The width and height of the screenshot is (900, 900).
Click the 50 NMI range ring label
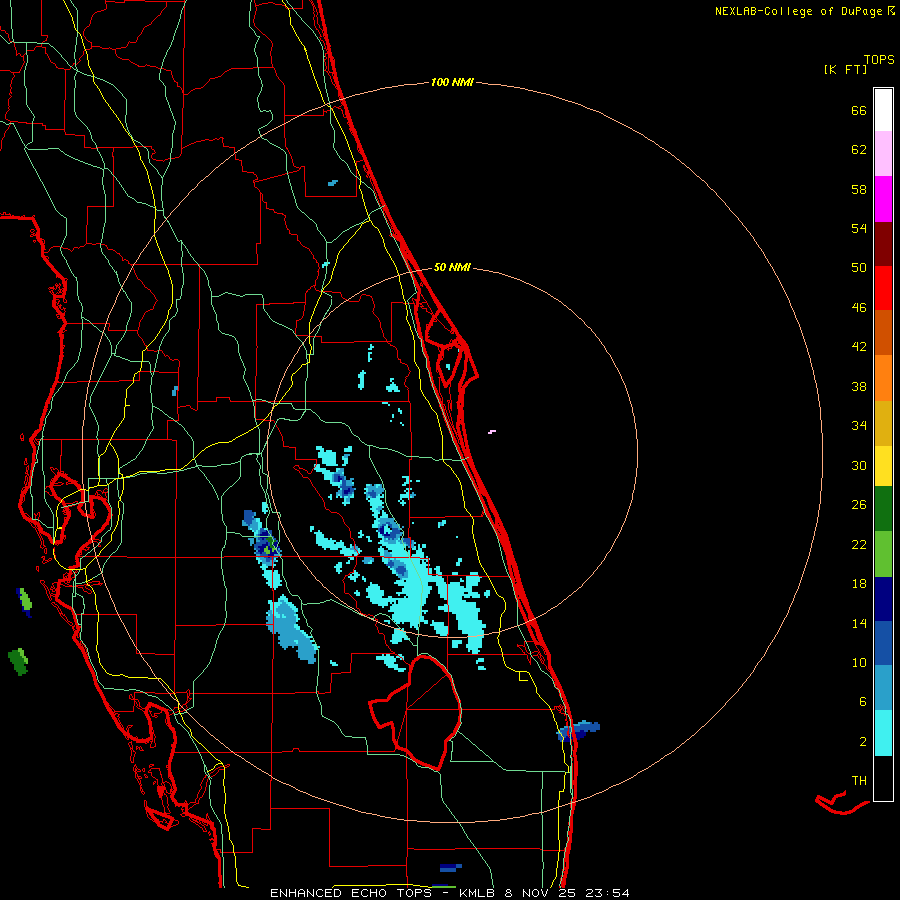pyautogui.click(x=452, y=267)
